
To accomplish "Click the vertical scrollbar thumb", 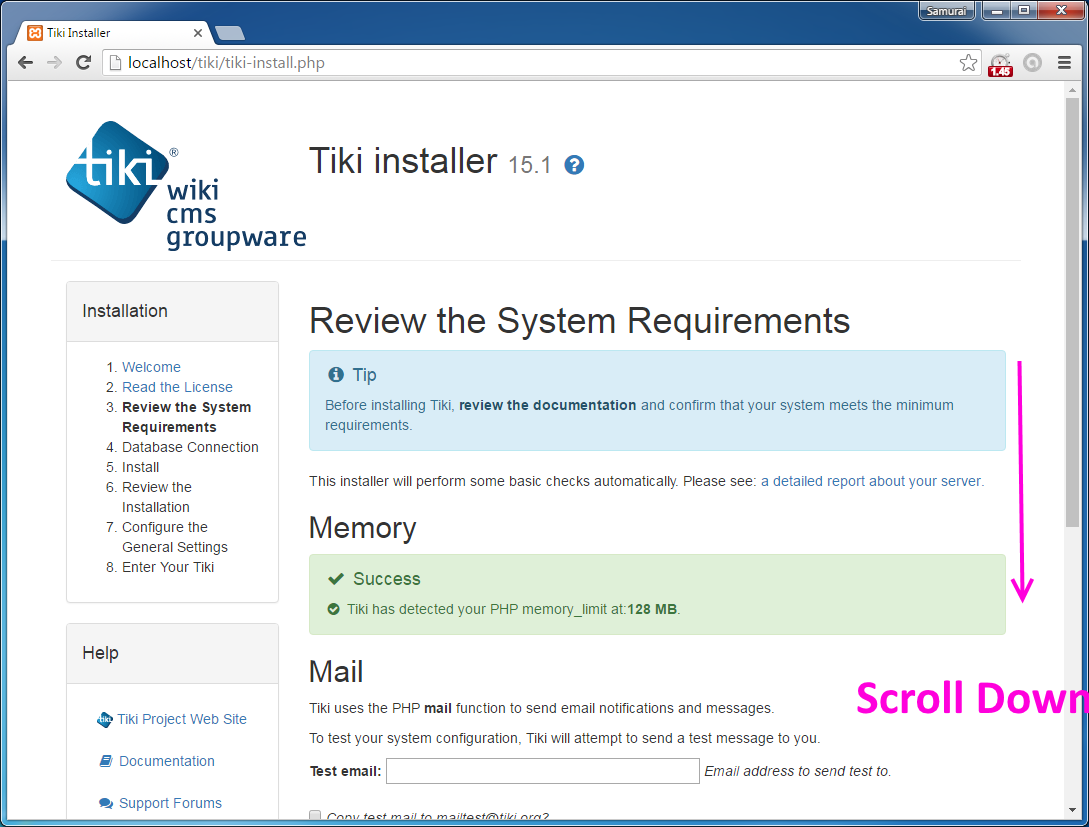I will point(1072,312).
